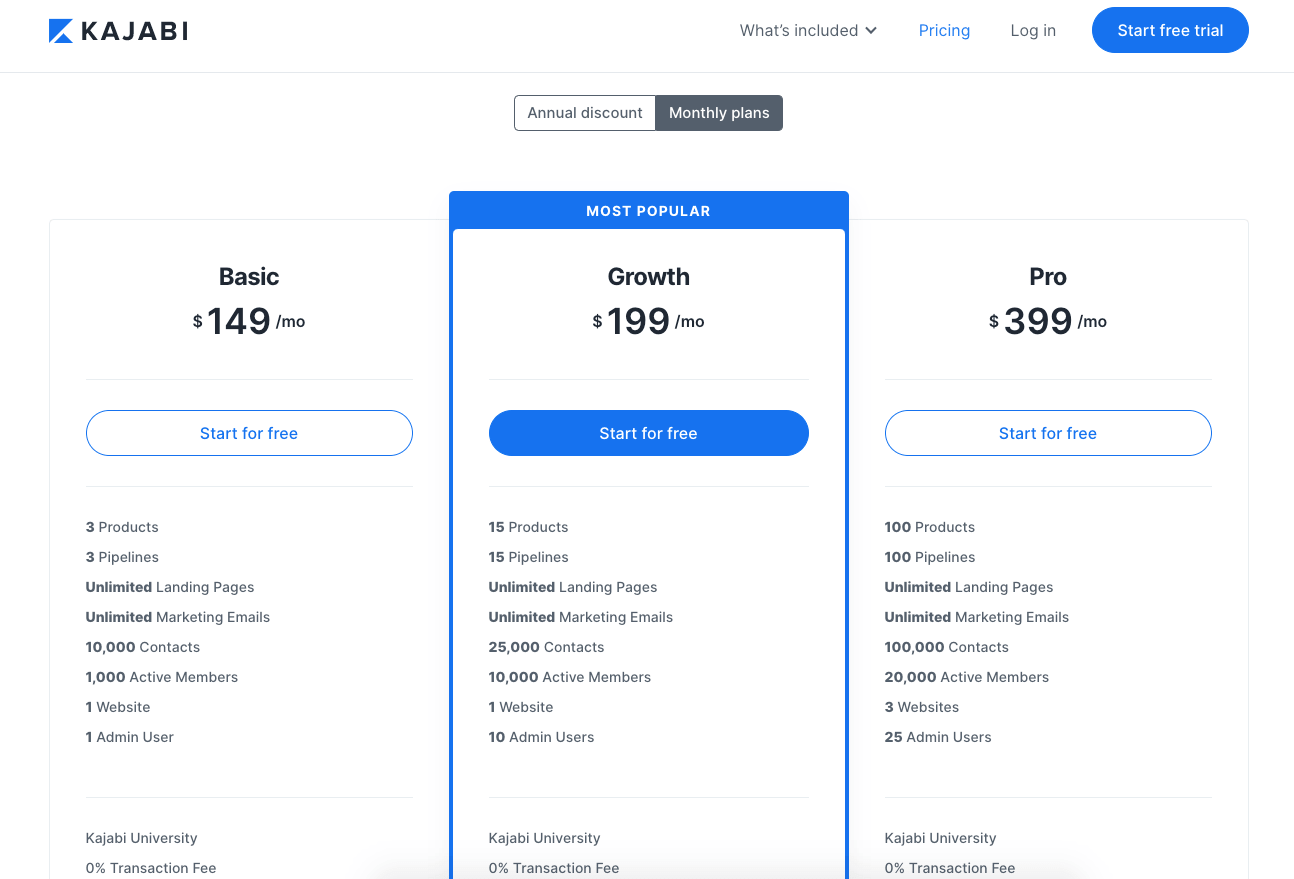Click Unlimited Marketing Emails in Pro plan
This screenshot has width=1294, height=879.
(x=977, y=617)
